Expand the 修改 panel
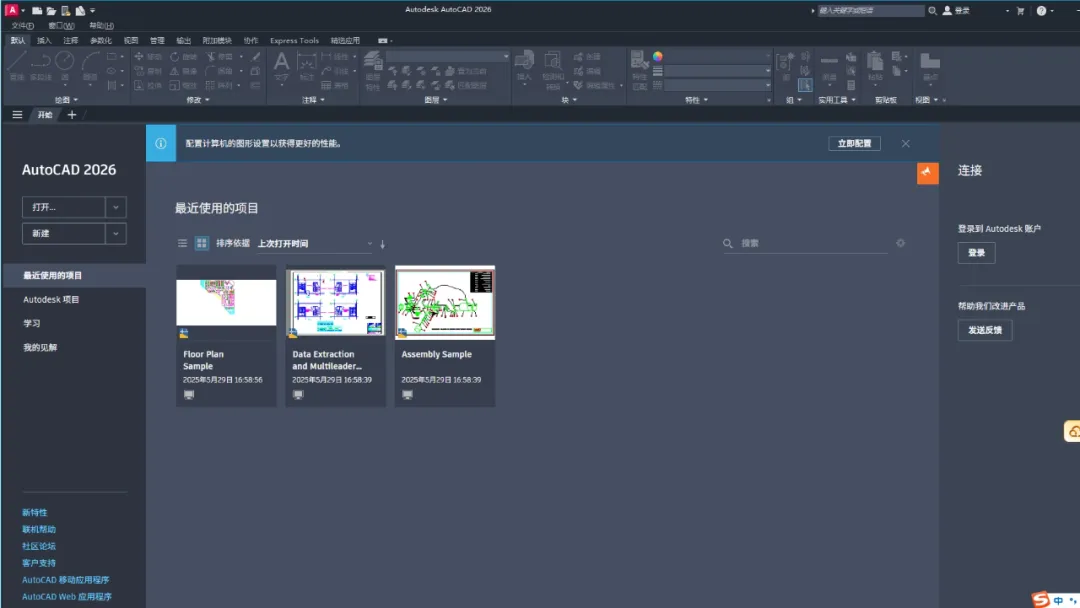Screen dimensions: 1080x608 click(198, 100)
